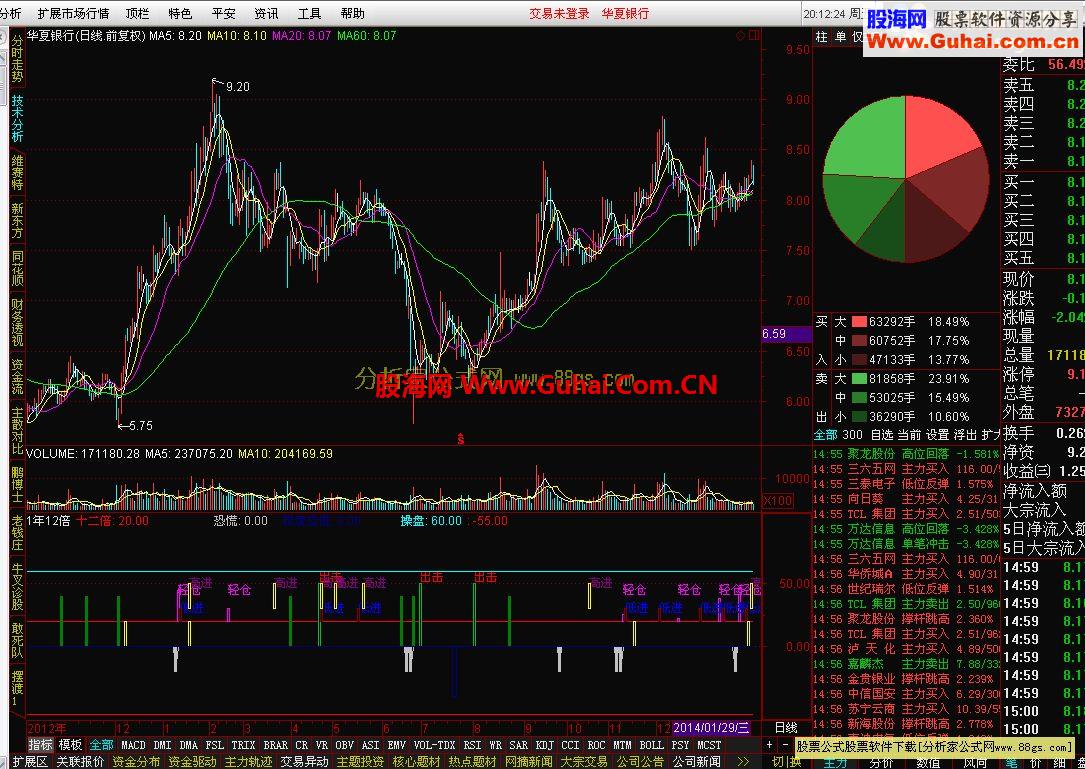Image resolution: width=1085 pixels, height=769 pixels.
Task: Select the RSI indicator
Action: 472,745
